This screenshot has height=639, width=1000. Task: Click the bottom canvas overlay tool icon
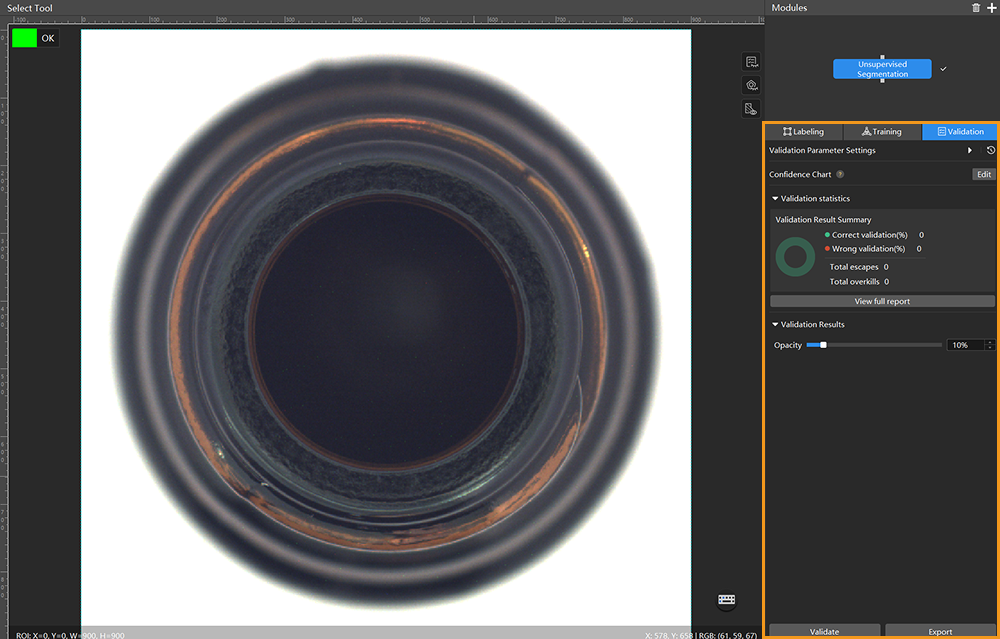click(x=751, y=108)
